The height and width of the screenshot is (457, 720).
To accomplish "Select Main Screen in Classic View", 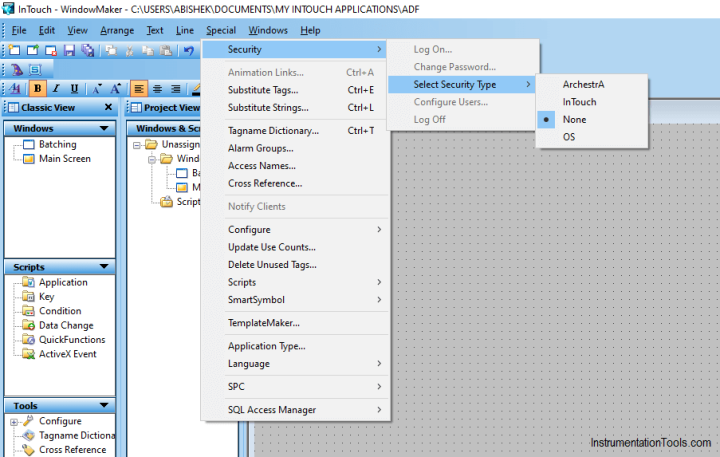I will pyautogui.click(x=65, y=159).
